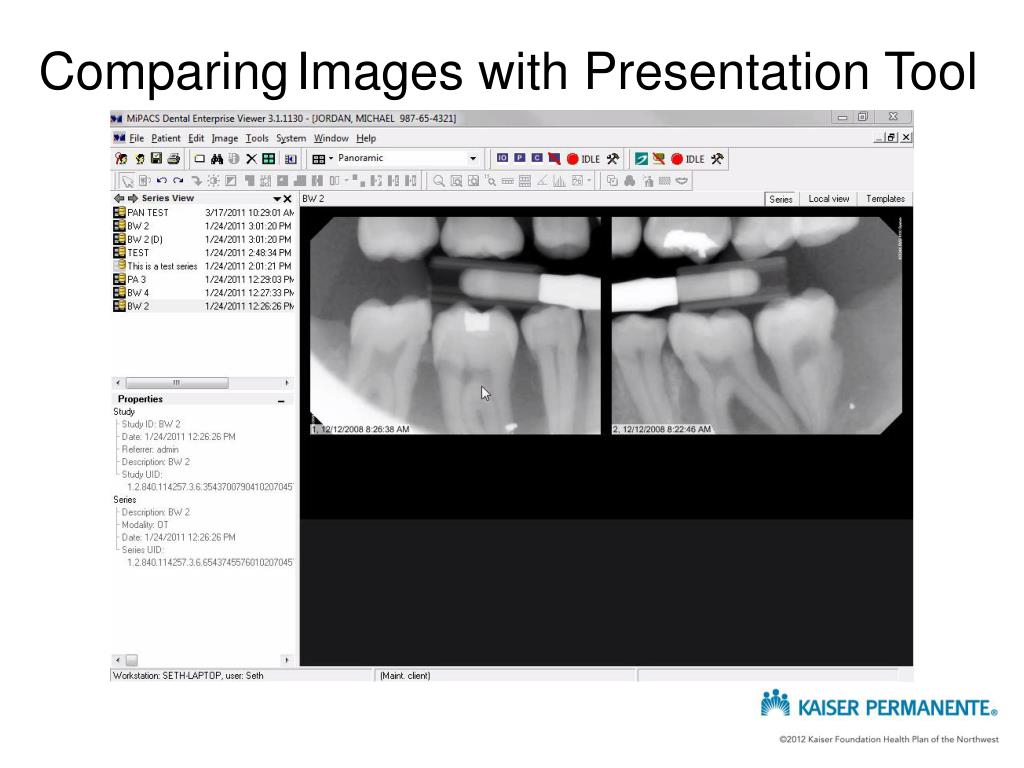Click the blue C capture button
Image resolution: width=1024 pixels, height=768 pixels.
coord(537,158)
